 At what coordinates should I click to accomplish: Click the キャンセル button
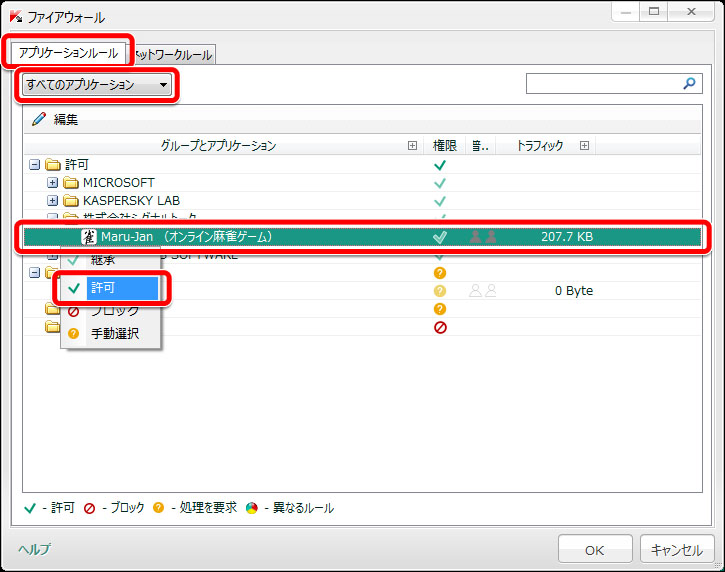coord(677,550)
